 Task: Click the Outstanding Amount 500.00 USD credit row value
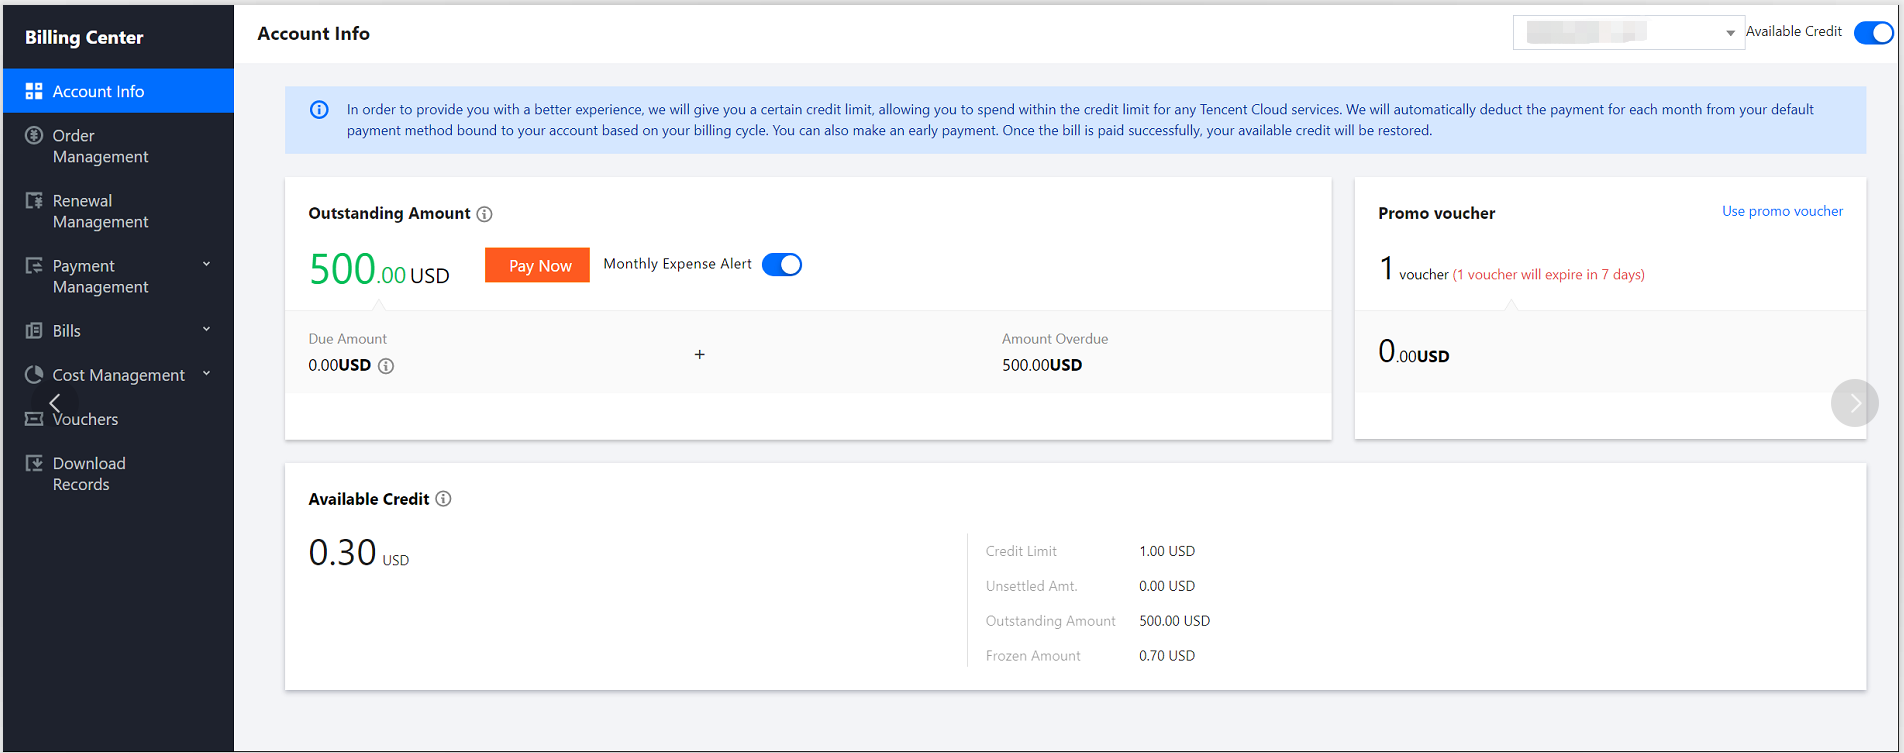1174,621
